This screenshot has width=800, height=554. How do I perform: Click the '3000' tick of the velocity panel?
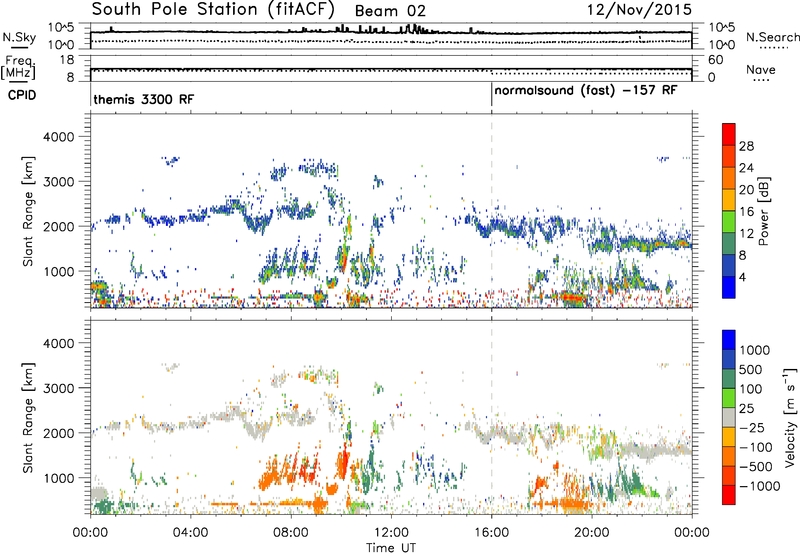pyautogui.click(x=58, y=388)
